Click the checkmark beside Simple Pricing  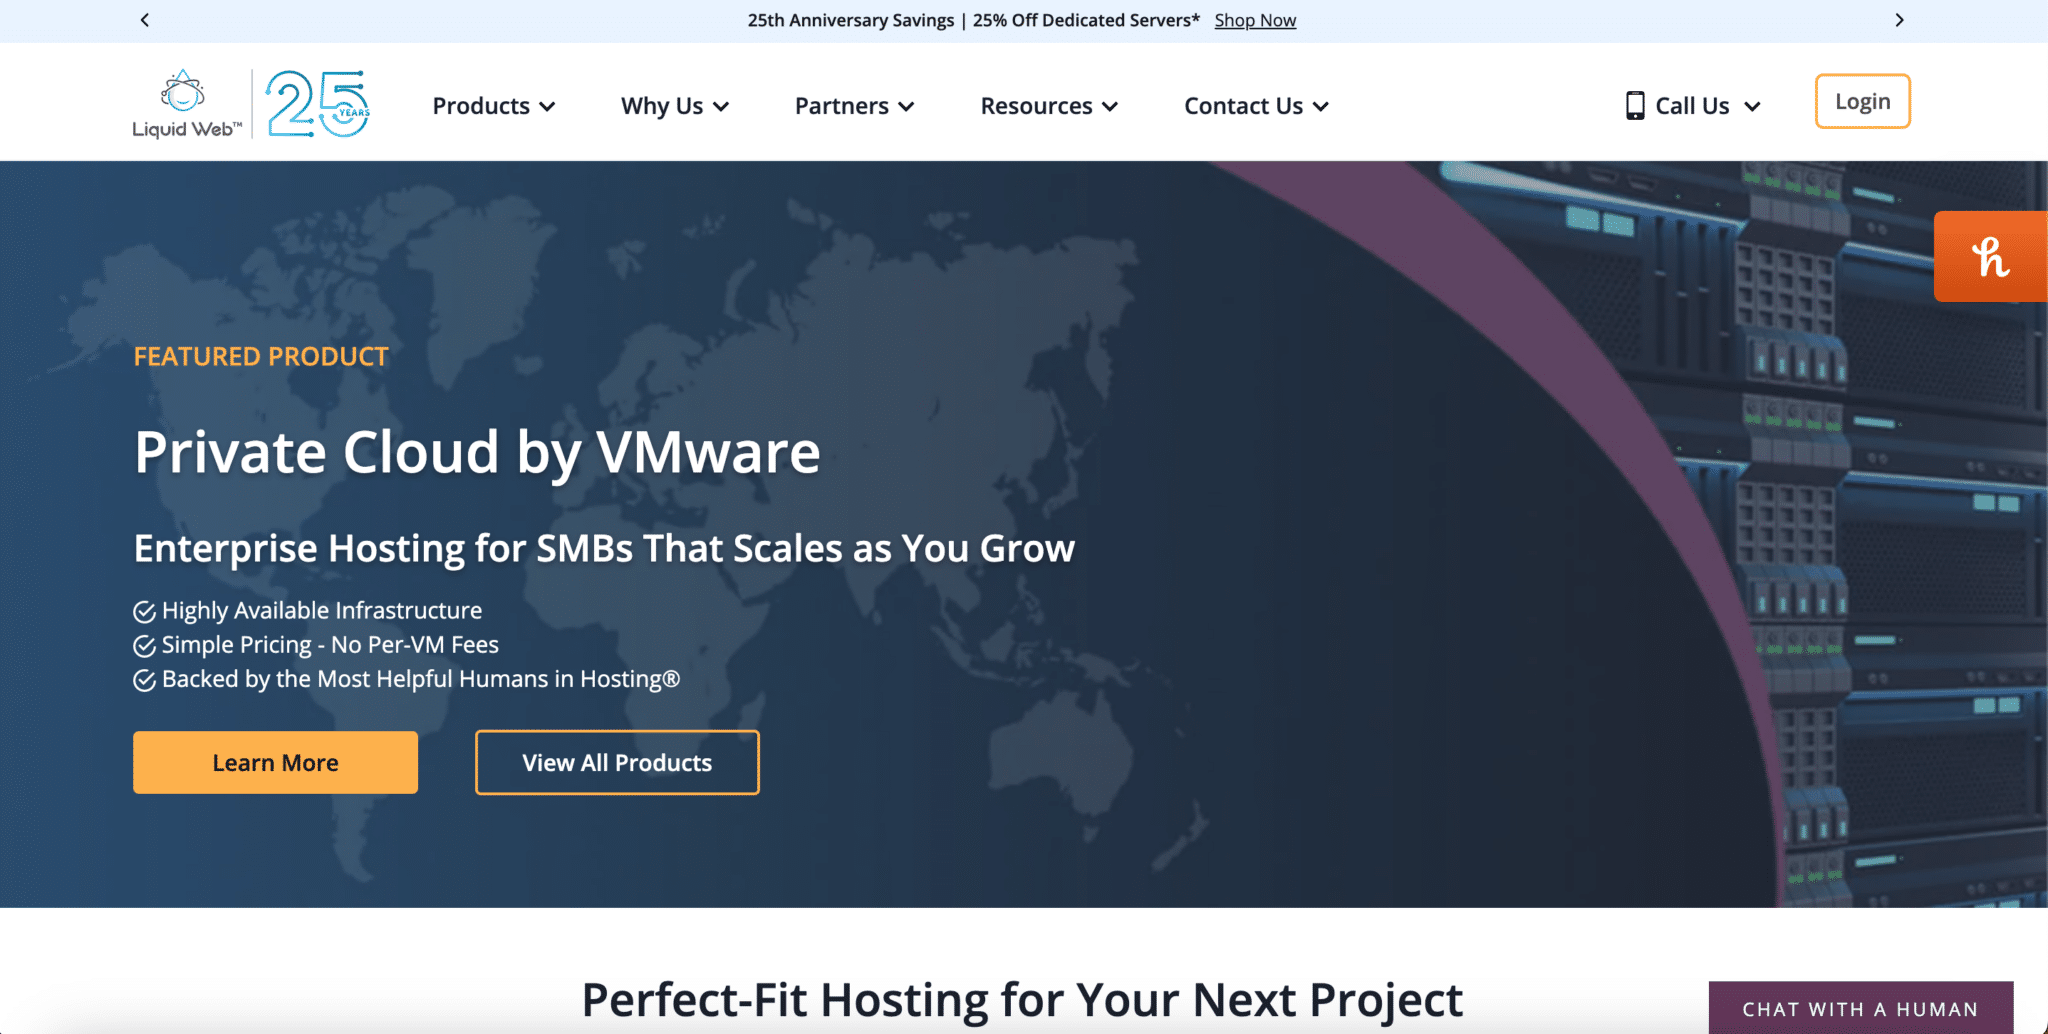[x=143, y=645]
